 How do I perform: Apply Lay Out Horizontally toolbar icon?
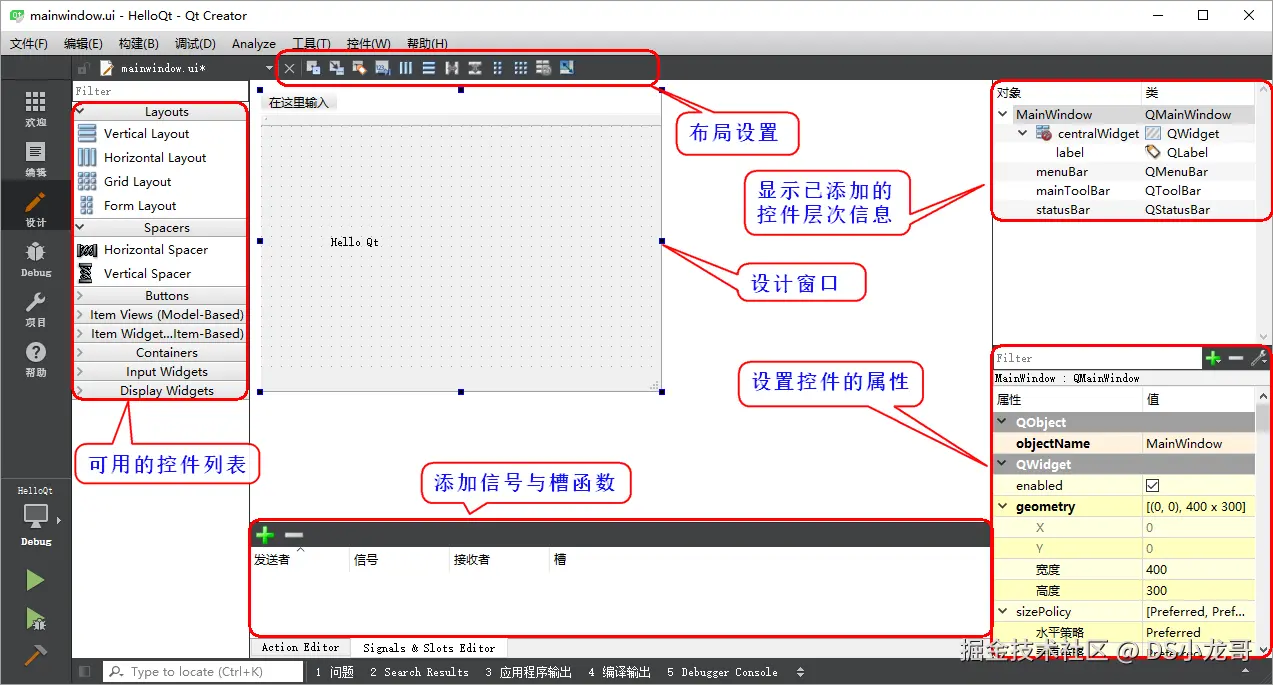[405, 68]
